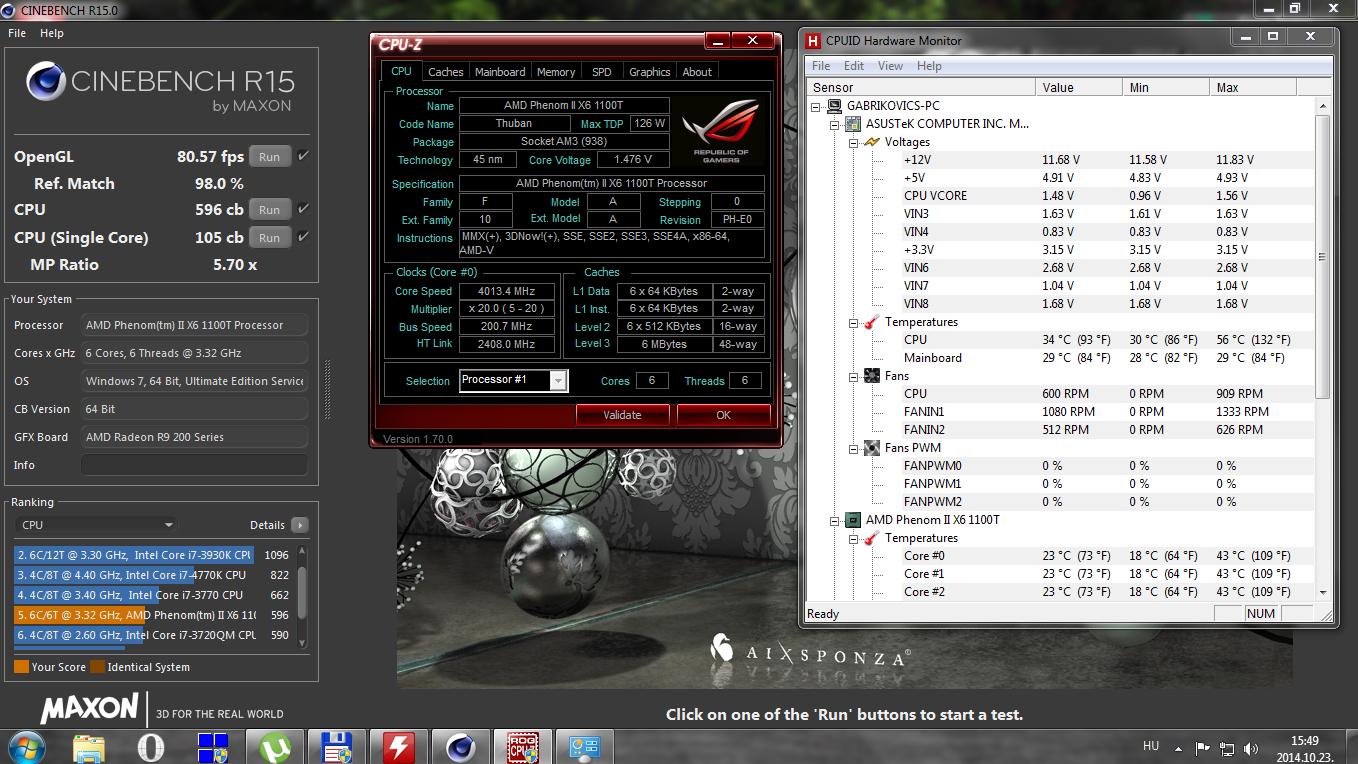Click Voltages lightning icon
1358x764 pixels.
point(872,142)
